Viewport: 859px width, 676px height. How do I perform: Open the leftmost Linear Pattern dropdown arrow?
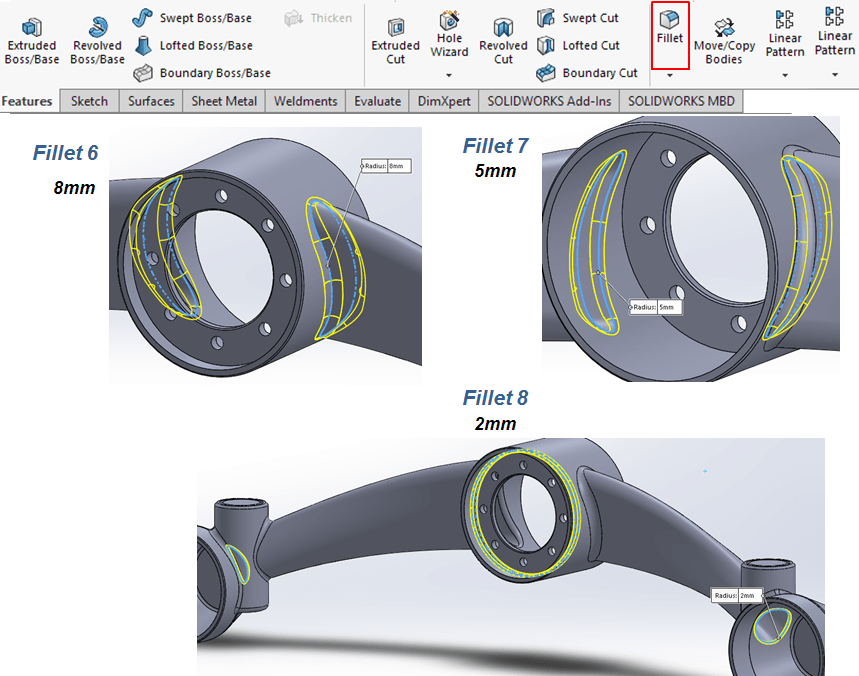click(x=785, y=75)
